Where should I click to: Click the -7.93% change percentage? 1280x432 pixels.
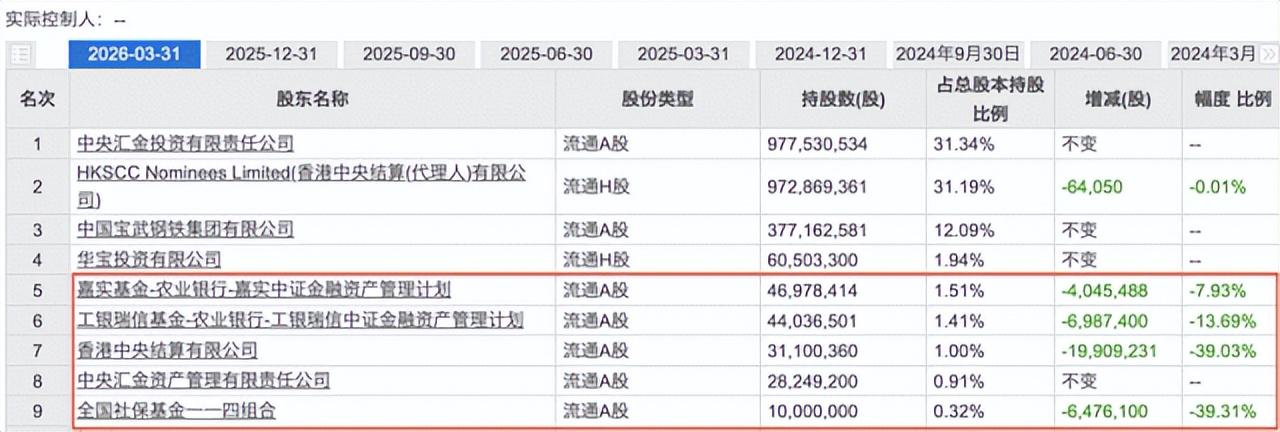(1217, 290)
